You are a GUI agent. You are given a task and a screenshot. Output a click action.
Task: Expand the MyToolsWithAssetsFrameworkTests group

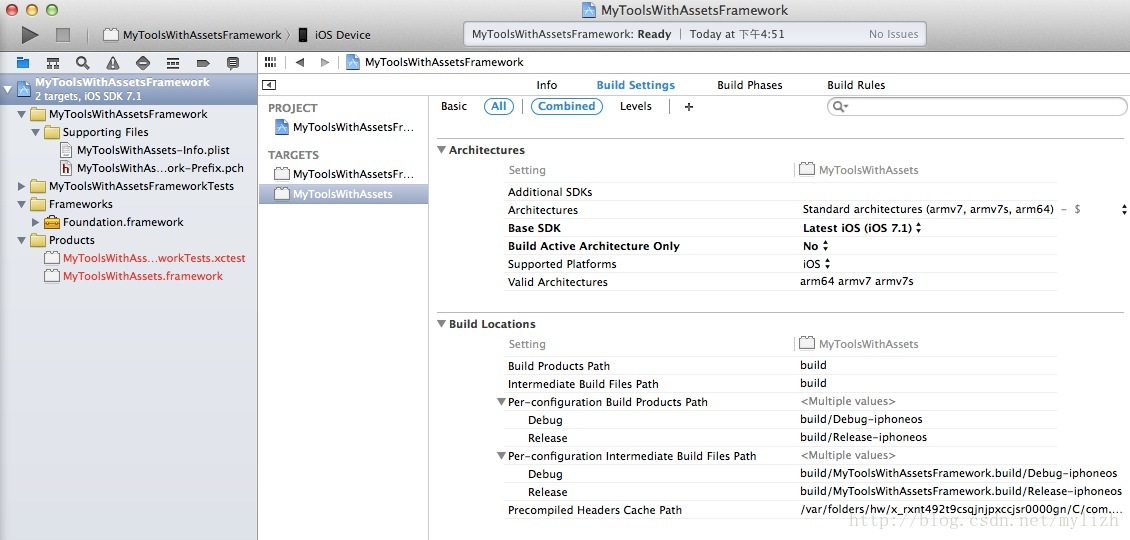22,186
